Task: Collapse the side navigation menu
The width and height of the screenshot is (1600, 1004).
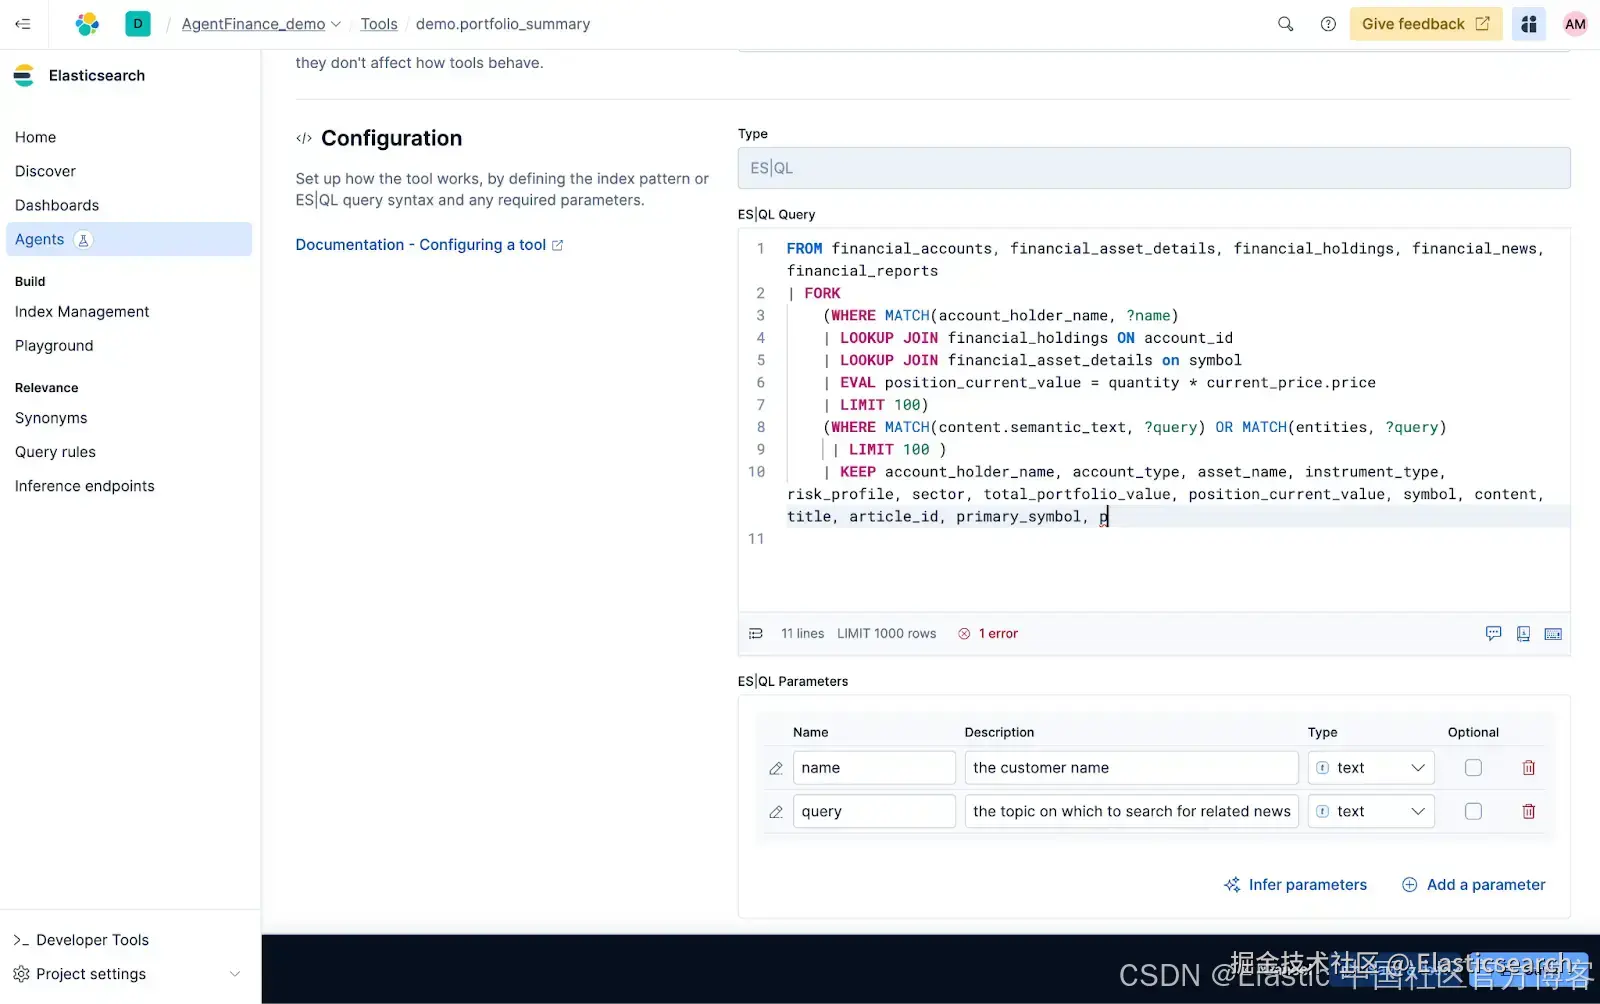Action: pyautogui.click(x=23, y=24)
